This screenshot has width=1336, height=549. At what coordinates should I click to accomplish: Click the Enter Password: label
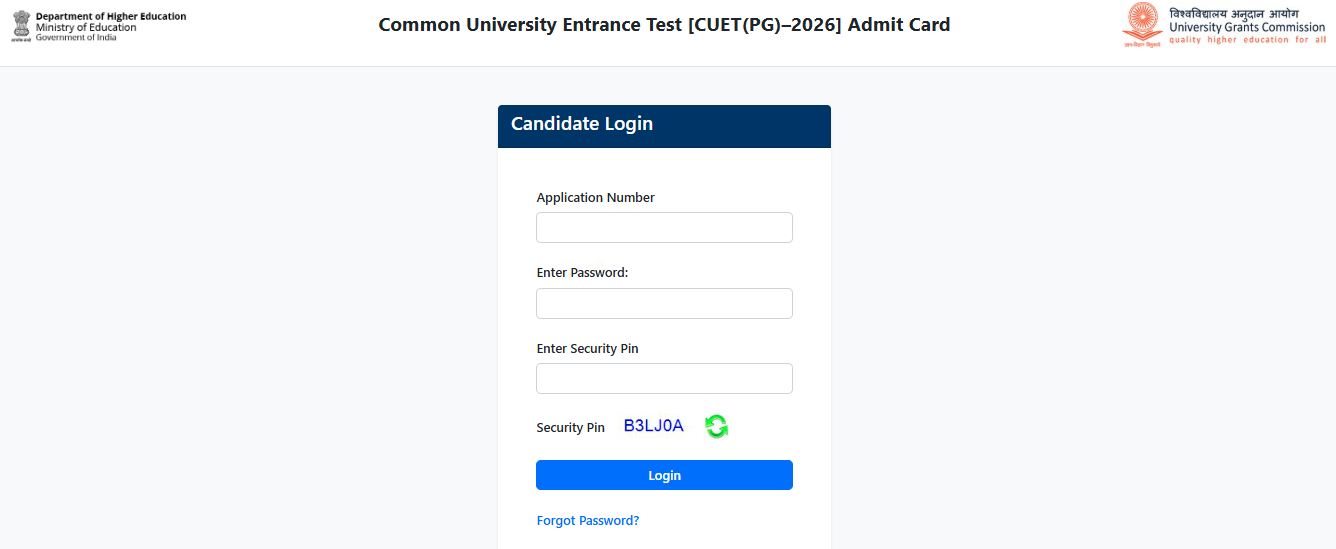pos(582,273)
